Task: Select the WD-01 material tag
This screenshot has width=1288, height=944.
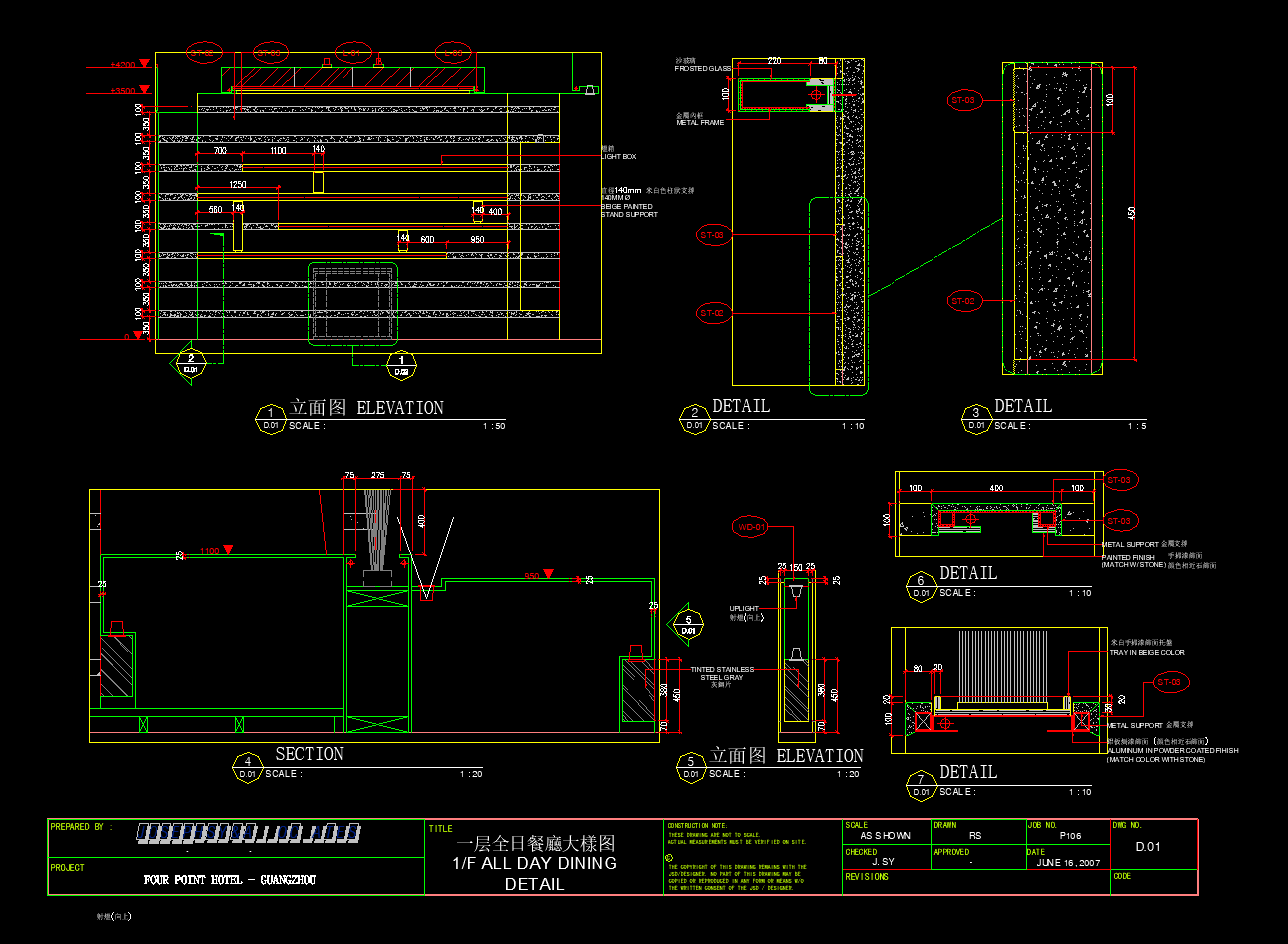Action: [751, 526]
